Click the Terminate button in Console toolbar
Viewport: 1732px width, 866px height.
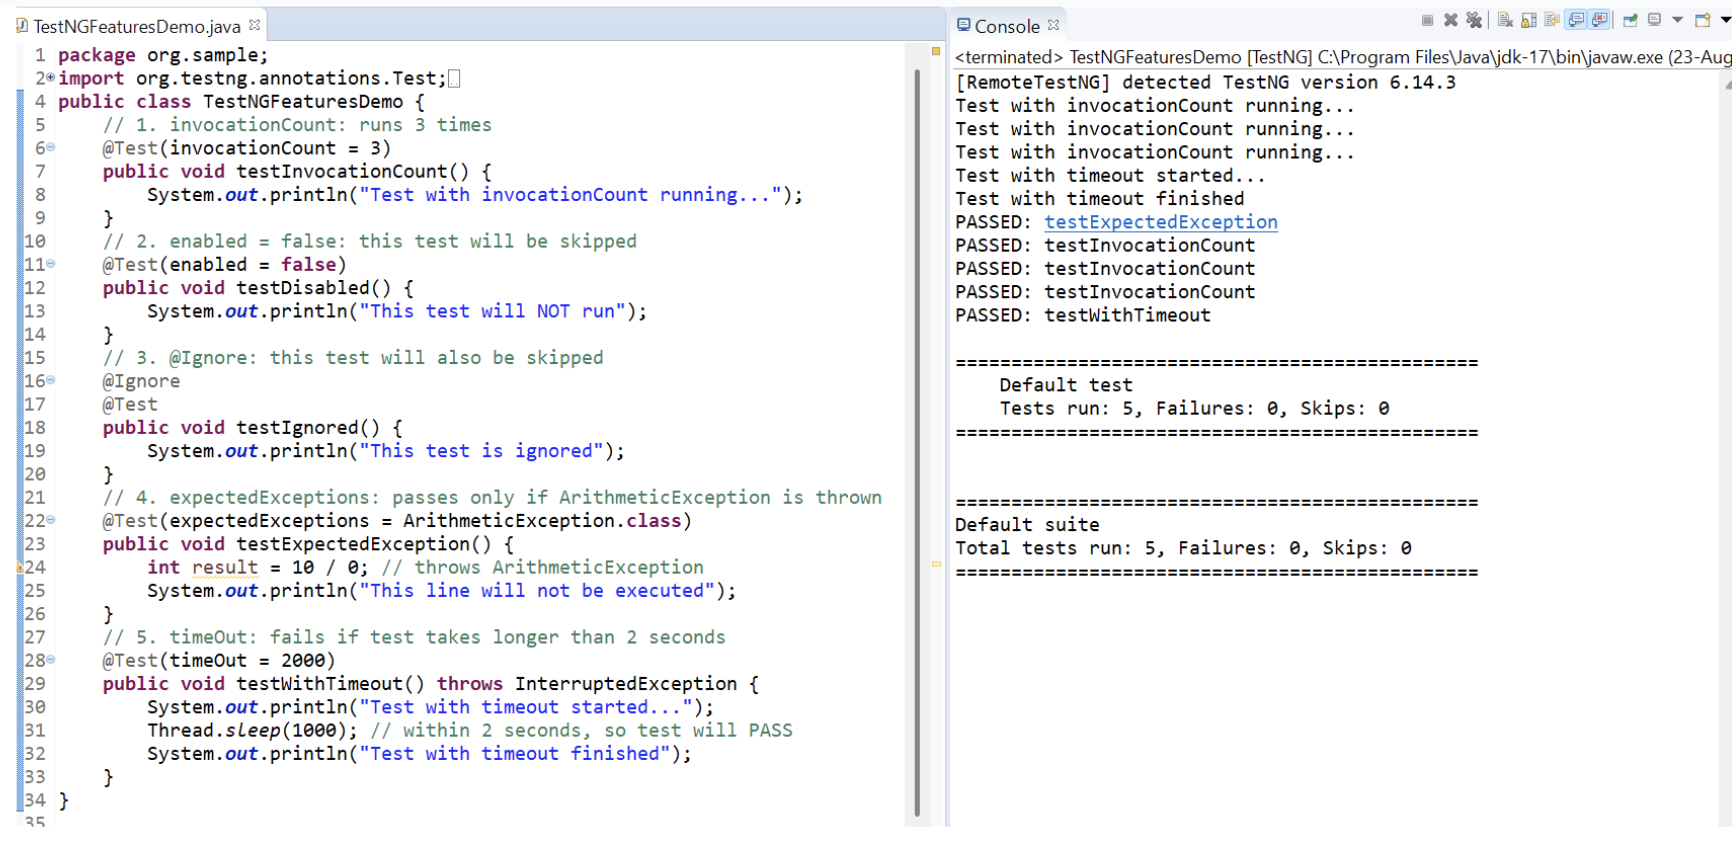pos(1427,20)
